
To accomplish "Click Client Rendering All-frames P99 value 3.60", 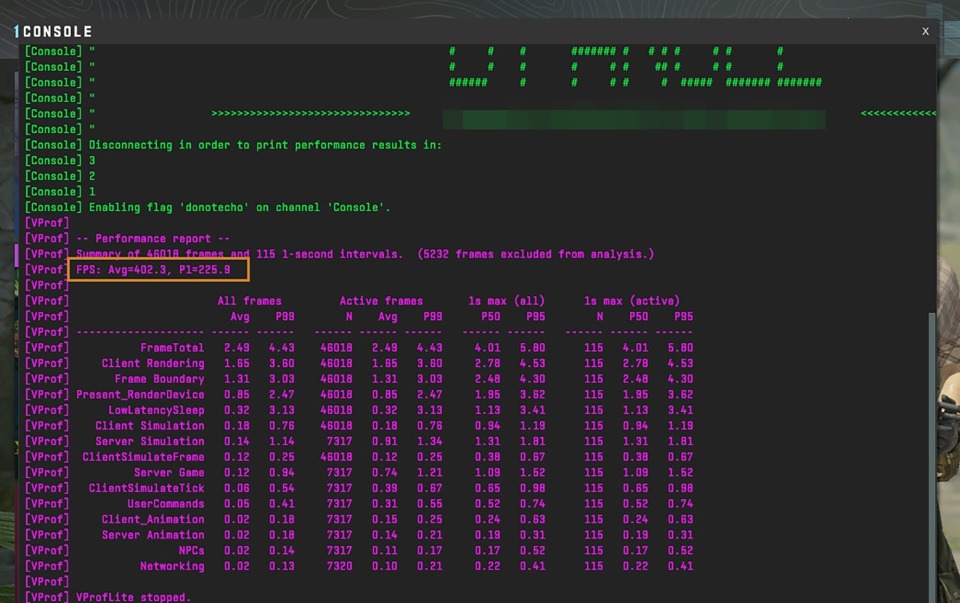I will pos(282,363).
